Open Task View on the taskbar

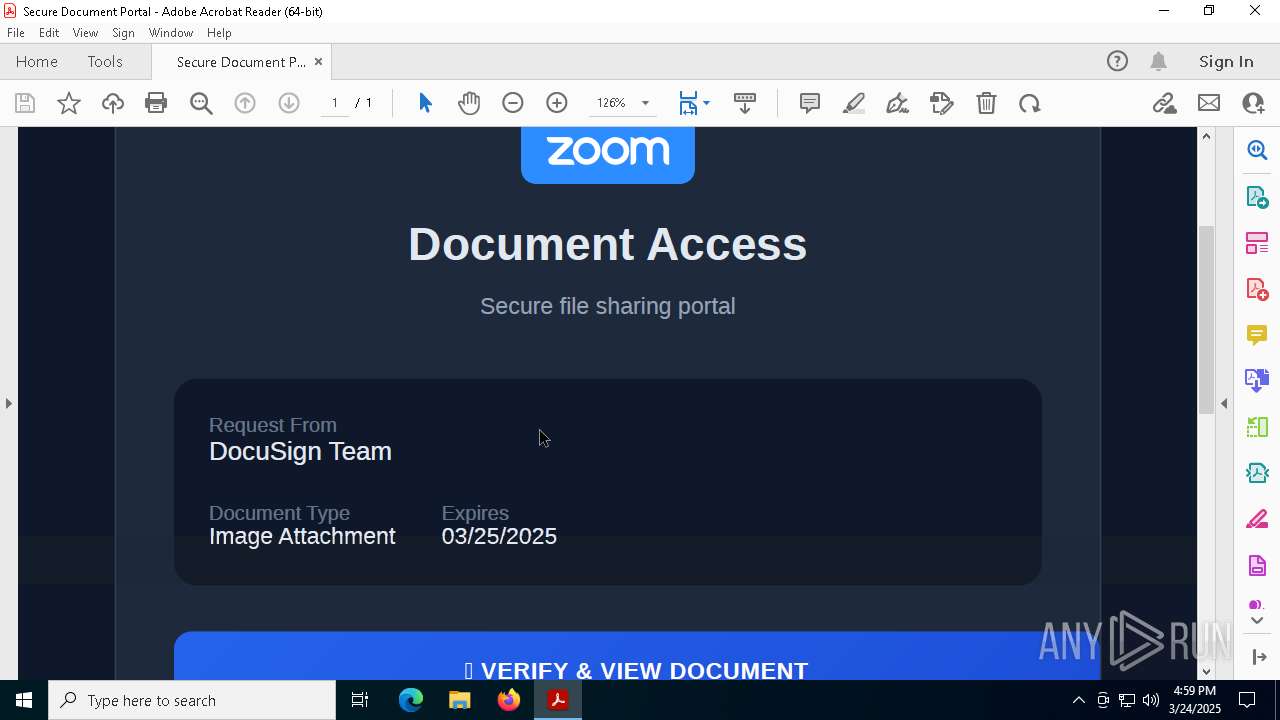point(360,700)
